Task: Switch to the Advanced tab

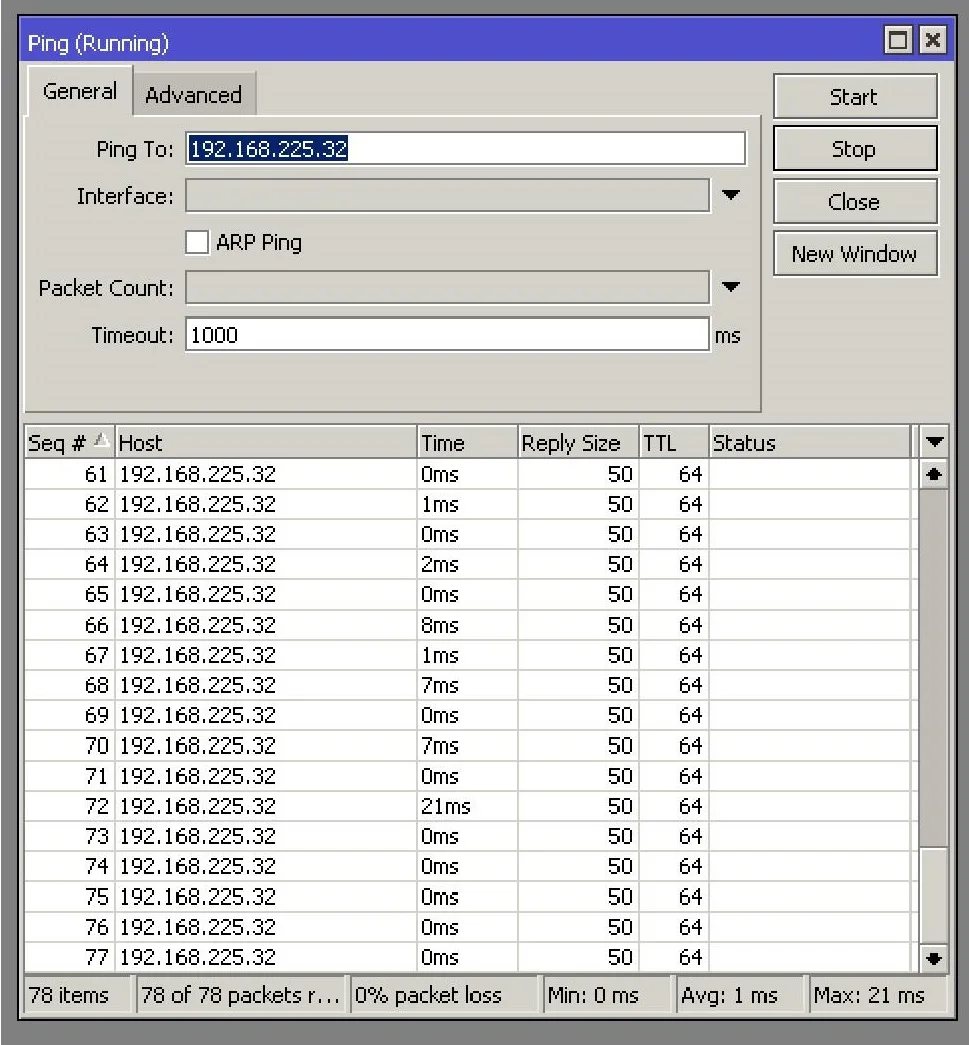Action: [x=193, y=95]
